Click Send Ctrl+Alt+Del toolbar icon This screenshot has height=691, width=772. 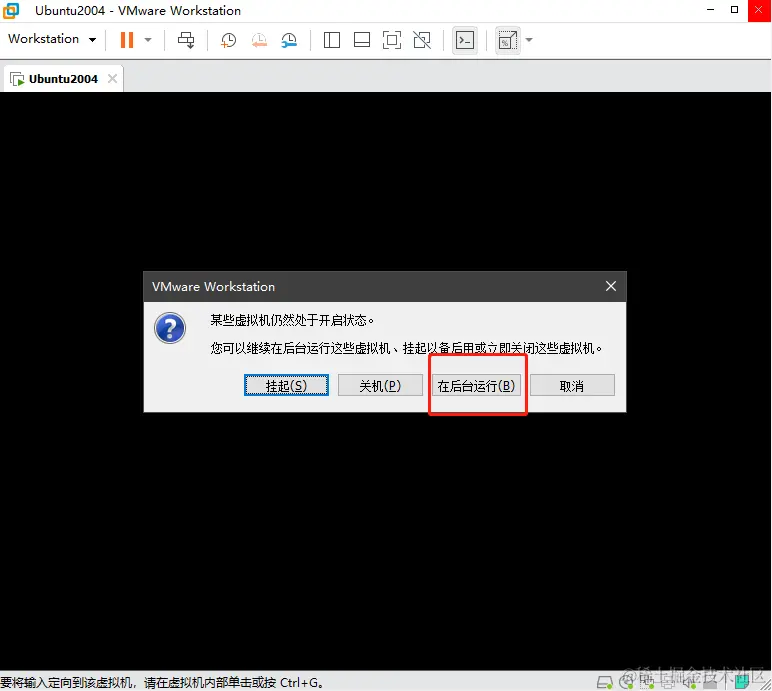186,40
